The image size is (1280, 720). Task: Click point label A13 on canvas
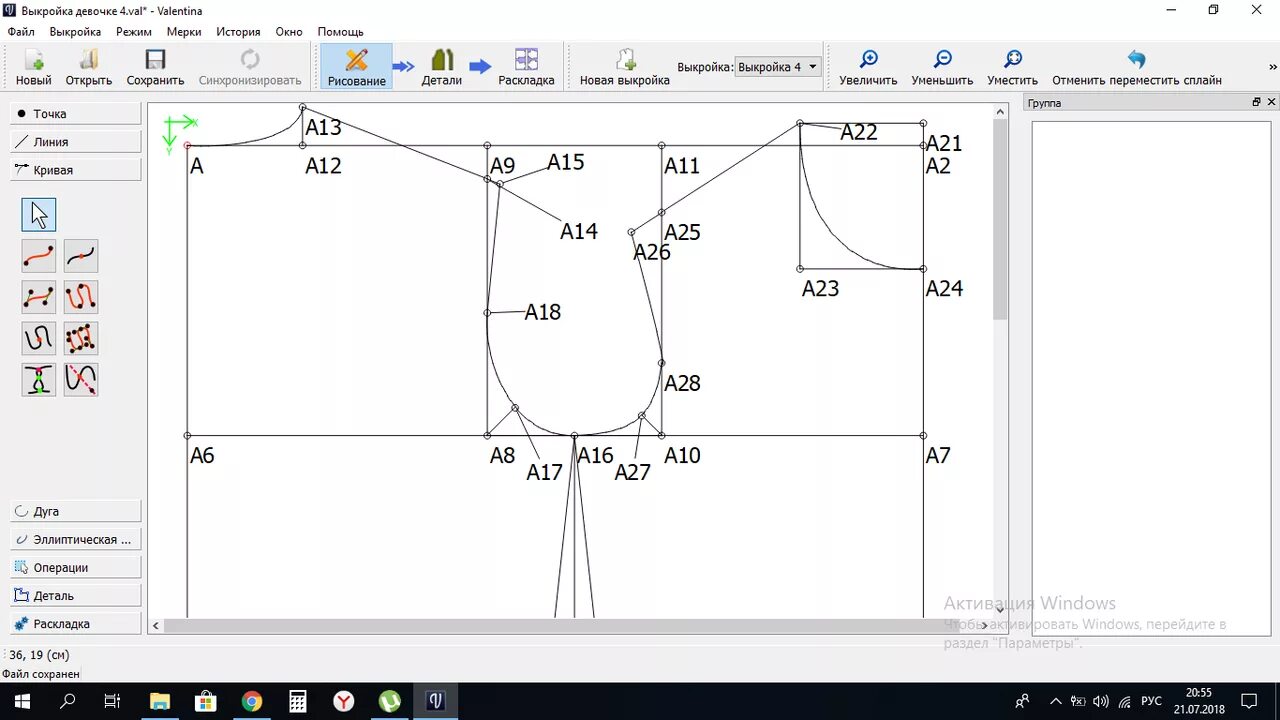coord(323,127)
